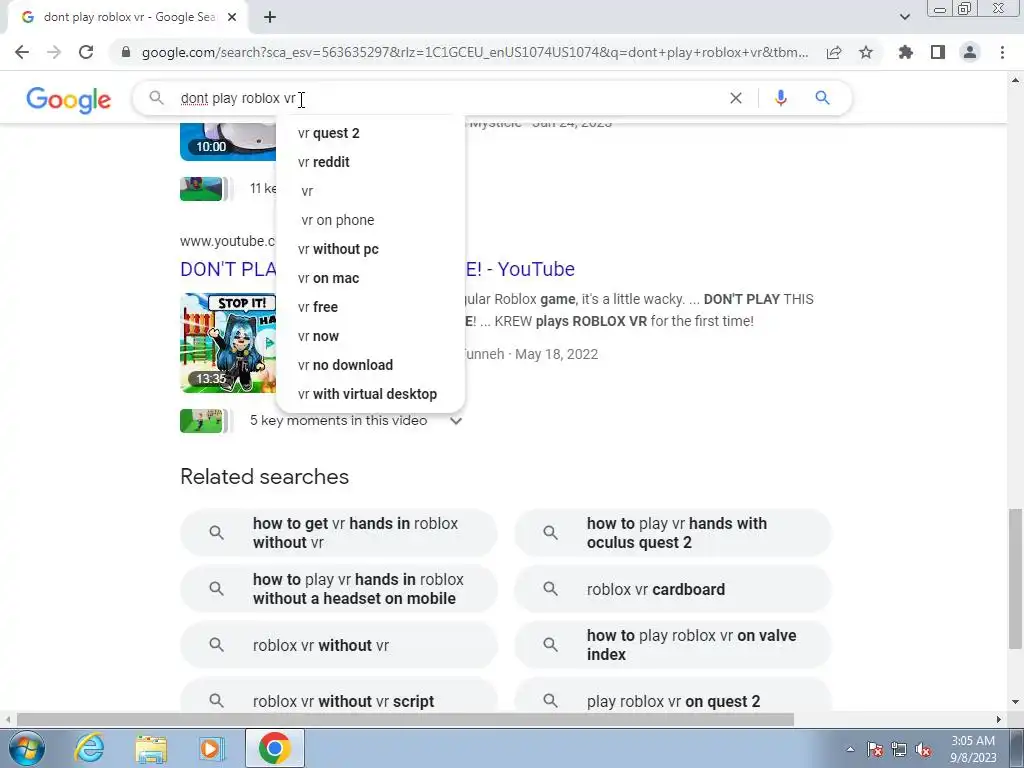Image resolution: width=1024 pixels, height=768 pixels.
Task: Open Chrome profile avatar
Action: 970,52
